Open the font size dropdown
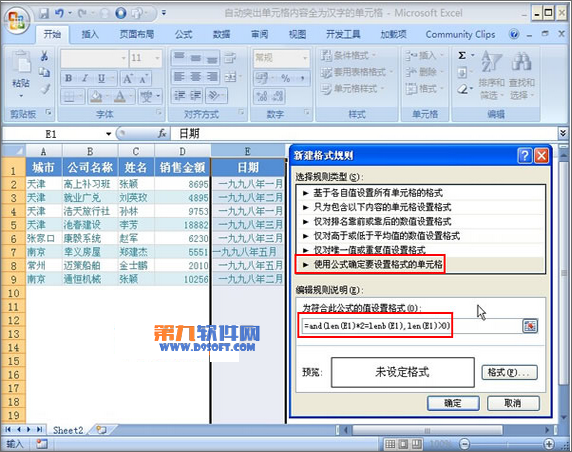572x452 pixels. pos(158,58)
